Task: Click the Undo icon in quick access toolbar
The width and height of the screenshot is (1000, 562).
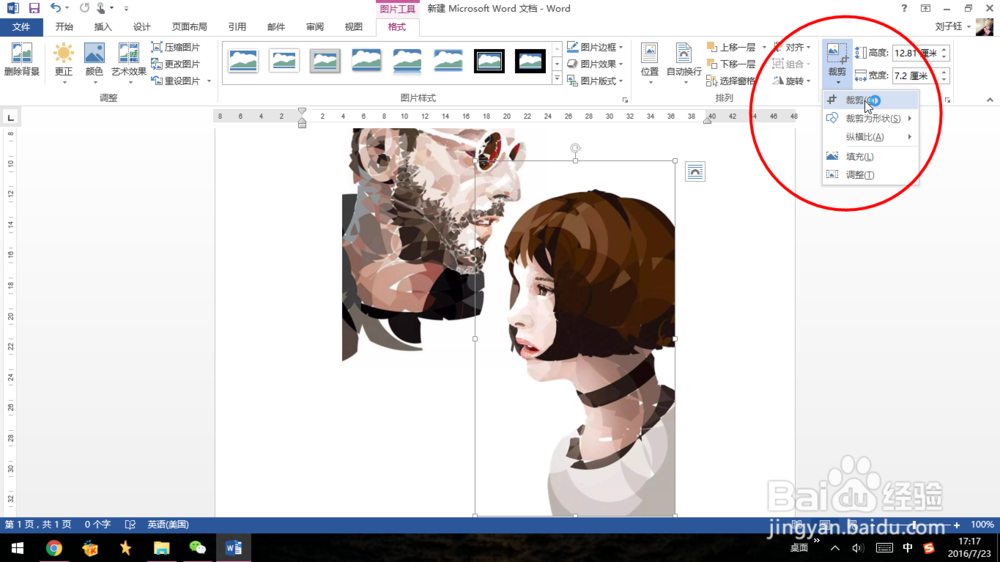Action: click(55, 8)
